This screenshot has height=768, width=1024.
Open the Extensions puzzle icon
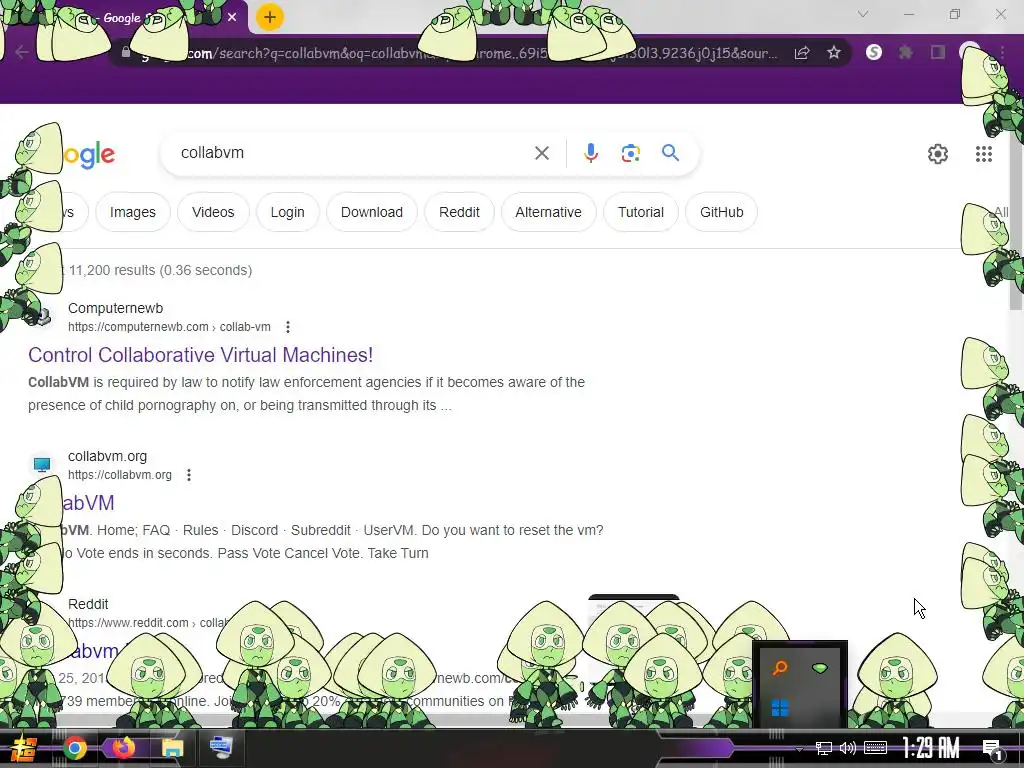906,52
